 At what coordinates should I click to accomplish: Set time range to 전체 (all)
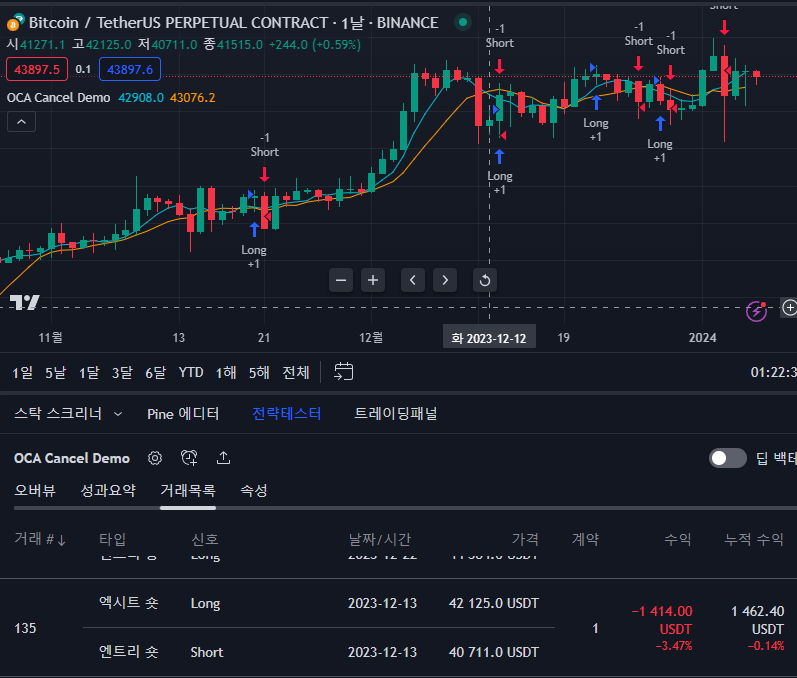296,373
